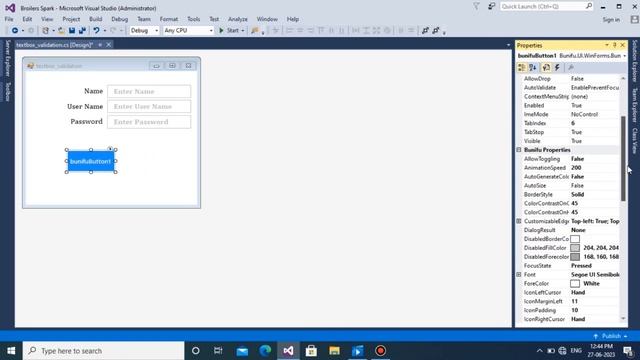
Task: Click the Quick Launch search box
Action: tap(546, 7)
